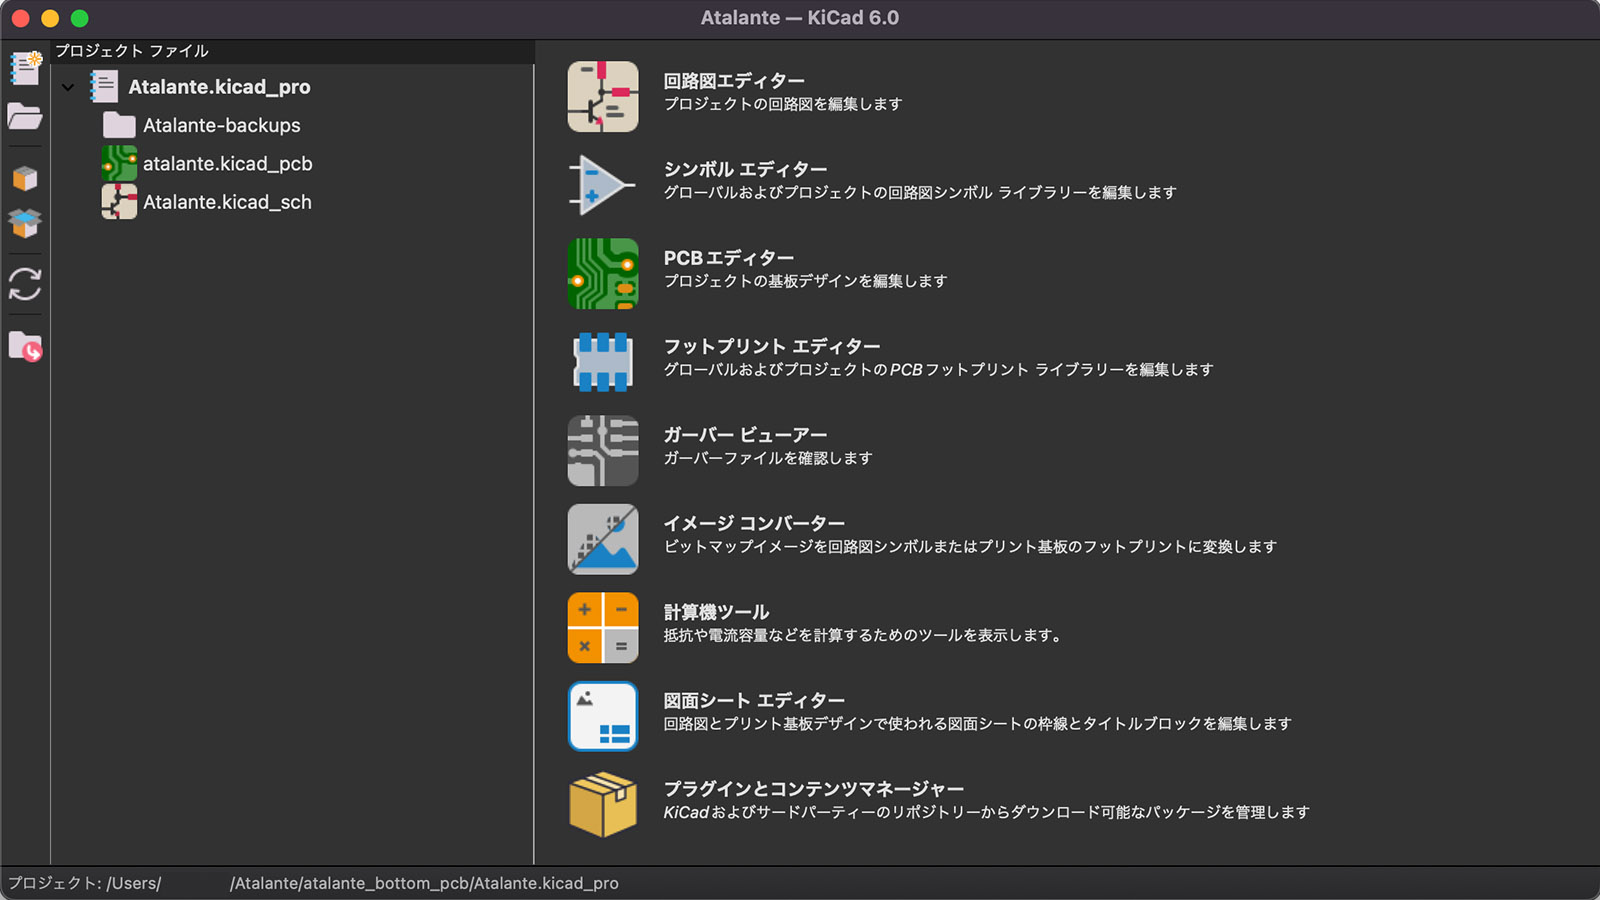Click the Atalante-backups folder icon
The width and height of the screenshot is (1600, 900).
pyautogui.click(x=119, y=125)
